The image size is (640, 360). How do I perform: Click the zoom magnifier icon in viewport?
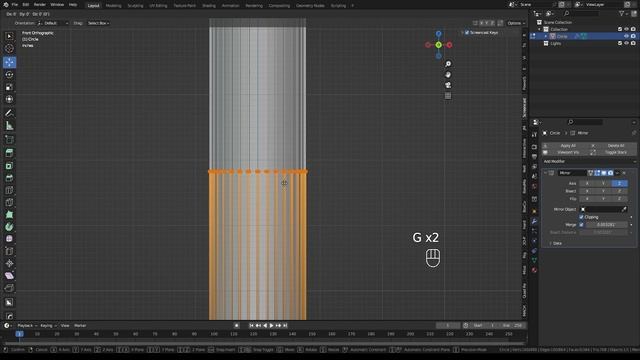point(448,64)
